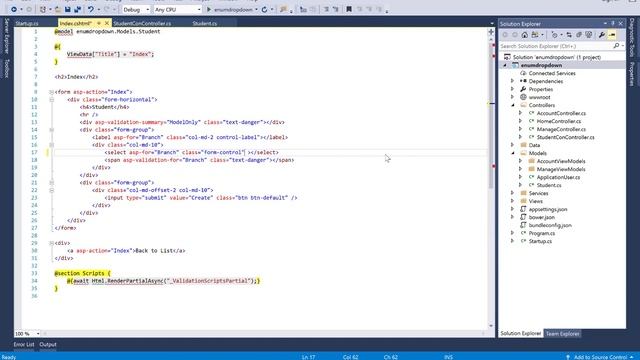
Task: Click the Pending Changes Filter icon
Action: 554,35
